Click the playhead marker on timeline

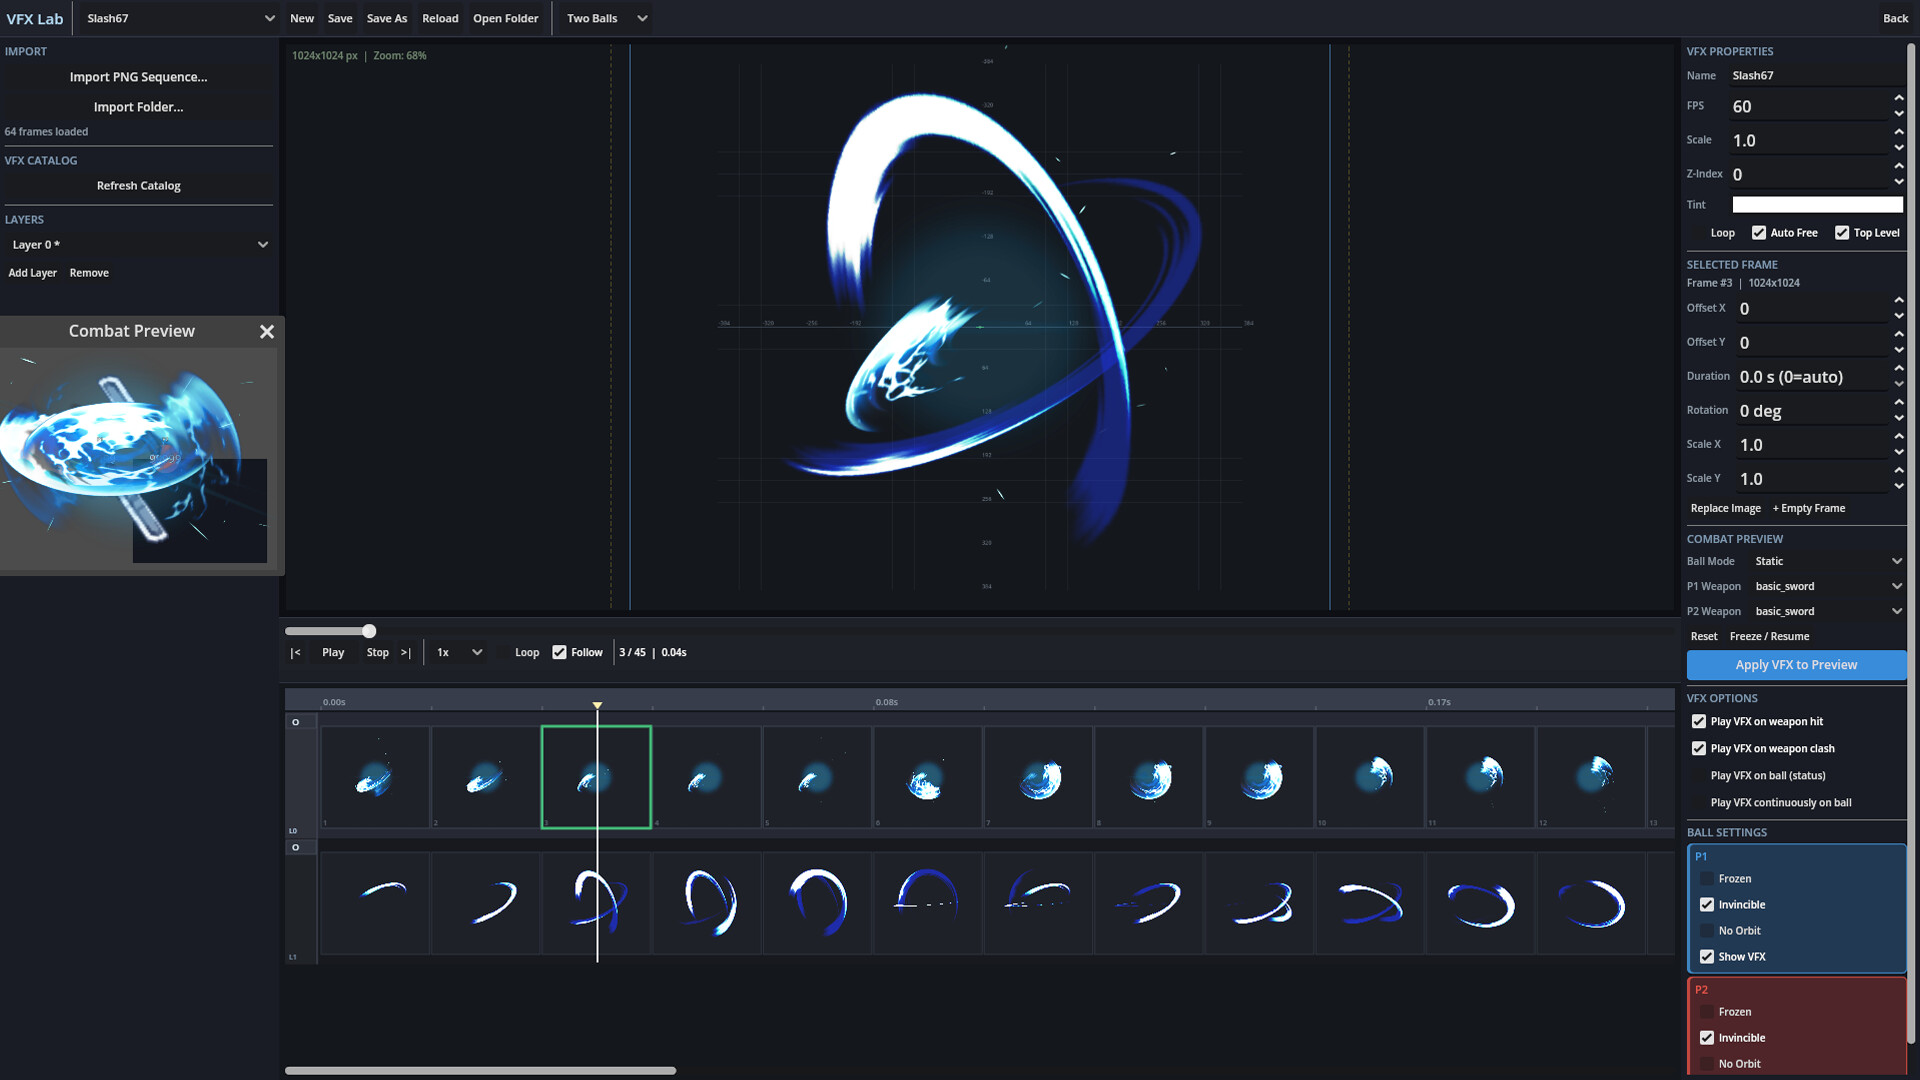(x=597, y=706)
